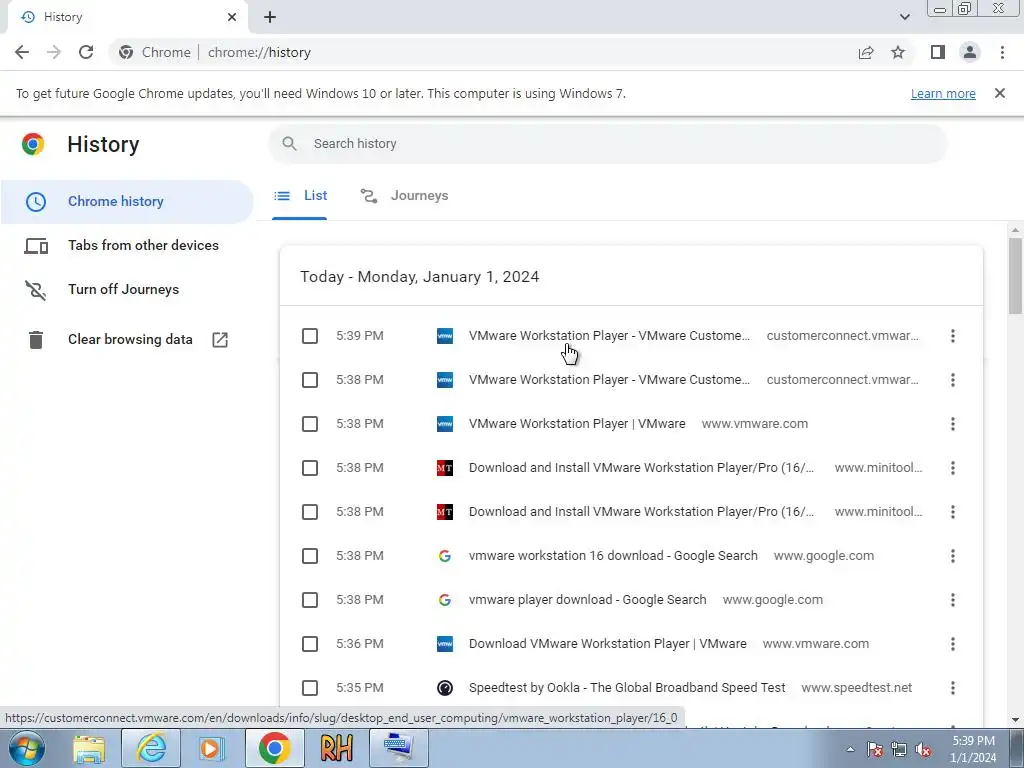This screenshot has width=1024, height=768.
Task: Select Chrome history in the sidebar
Action: click(127, 202)
